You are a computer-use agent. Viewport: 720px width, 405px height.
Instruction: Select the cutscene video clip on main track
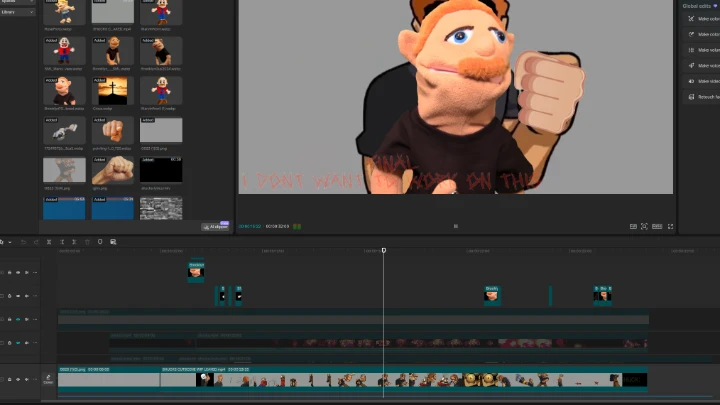[x=404, y=377]
